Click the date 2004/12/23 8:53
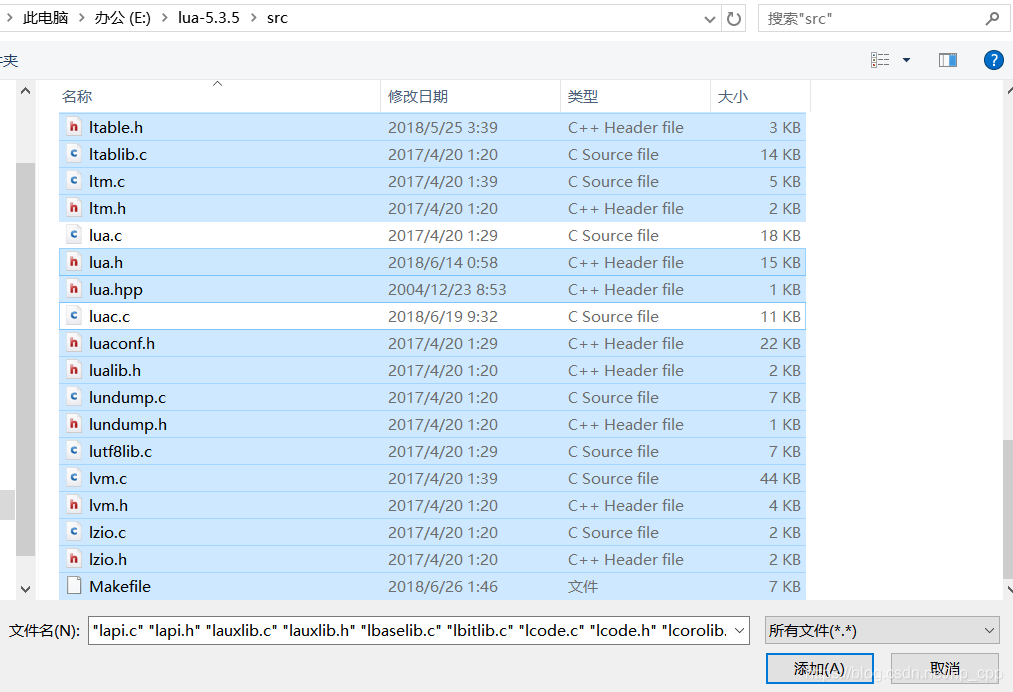 coord(447,289)
